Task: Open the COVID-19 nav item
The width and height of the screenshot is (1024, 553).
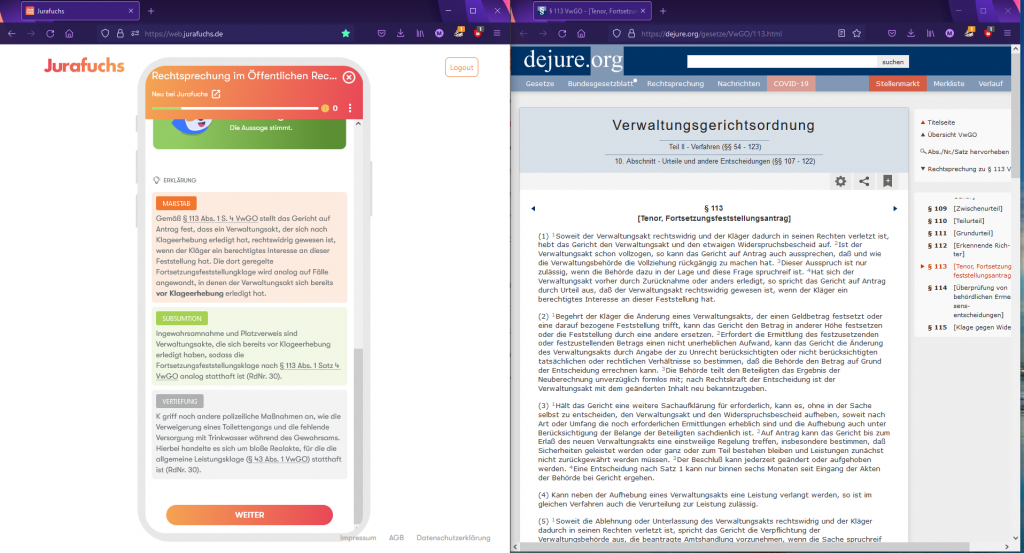Action: 791,84
